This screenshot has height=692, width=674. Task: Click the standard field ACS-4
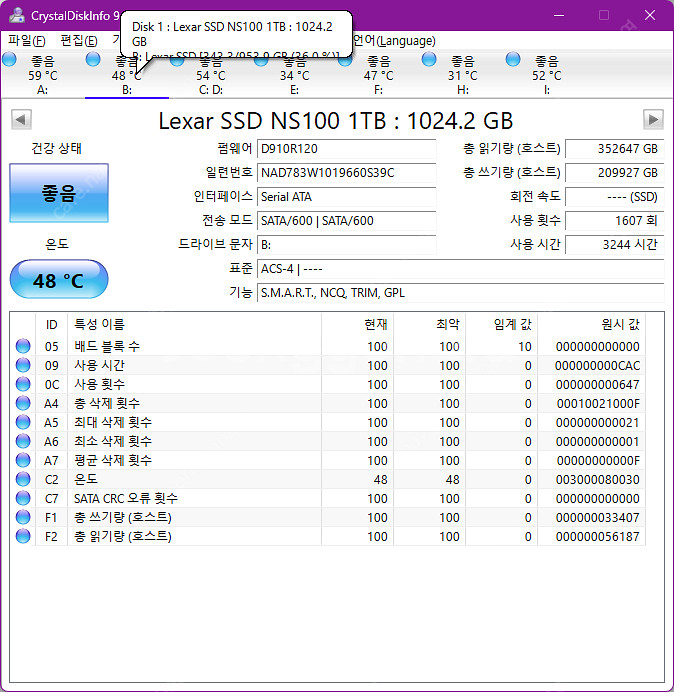click(460, 268)
